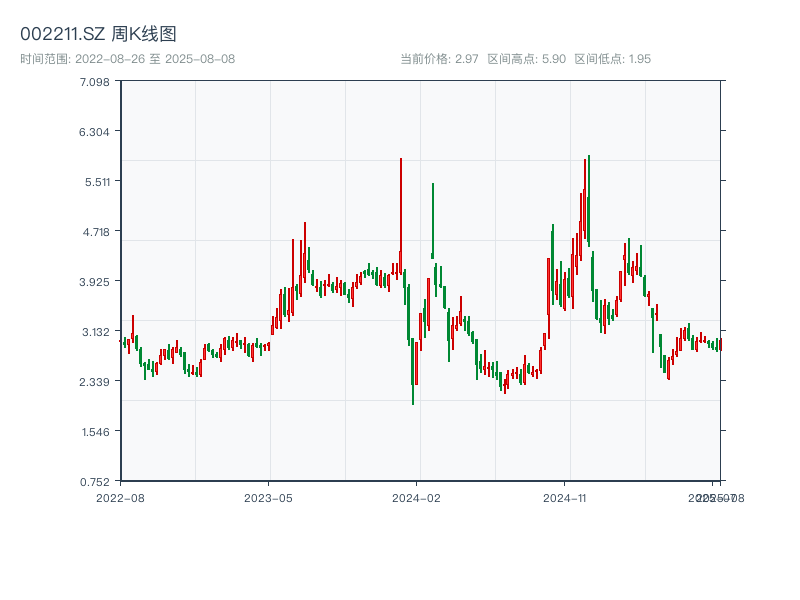Click the 2022-08 x-axis date label
Image resolution: width=800 pixels, height=600 pixels.
click(120, 497)
